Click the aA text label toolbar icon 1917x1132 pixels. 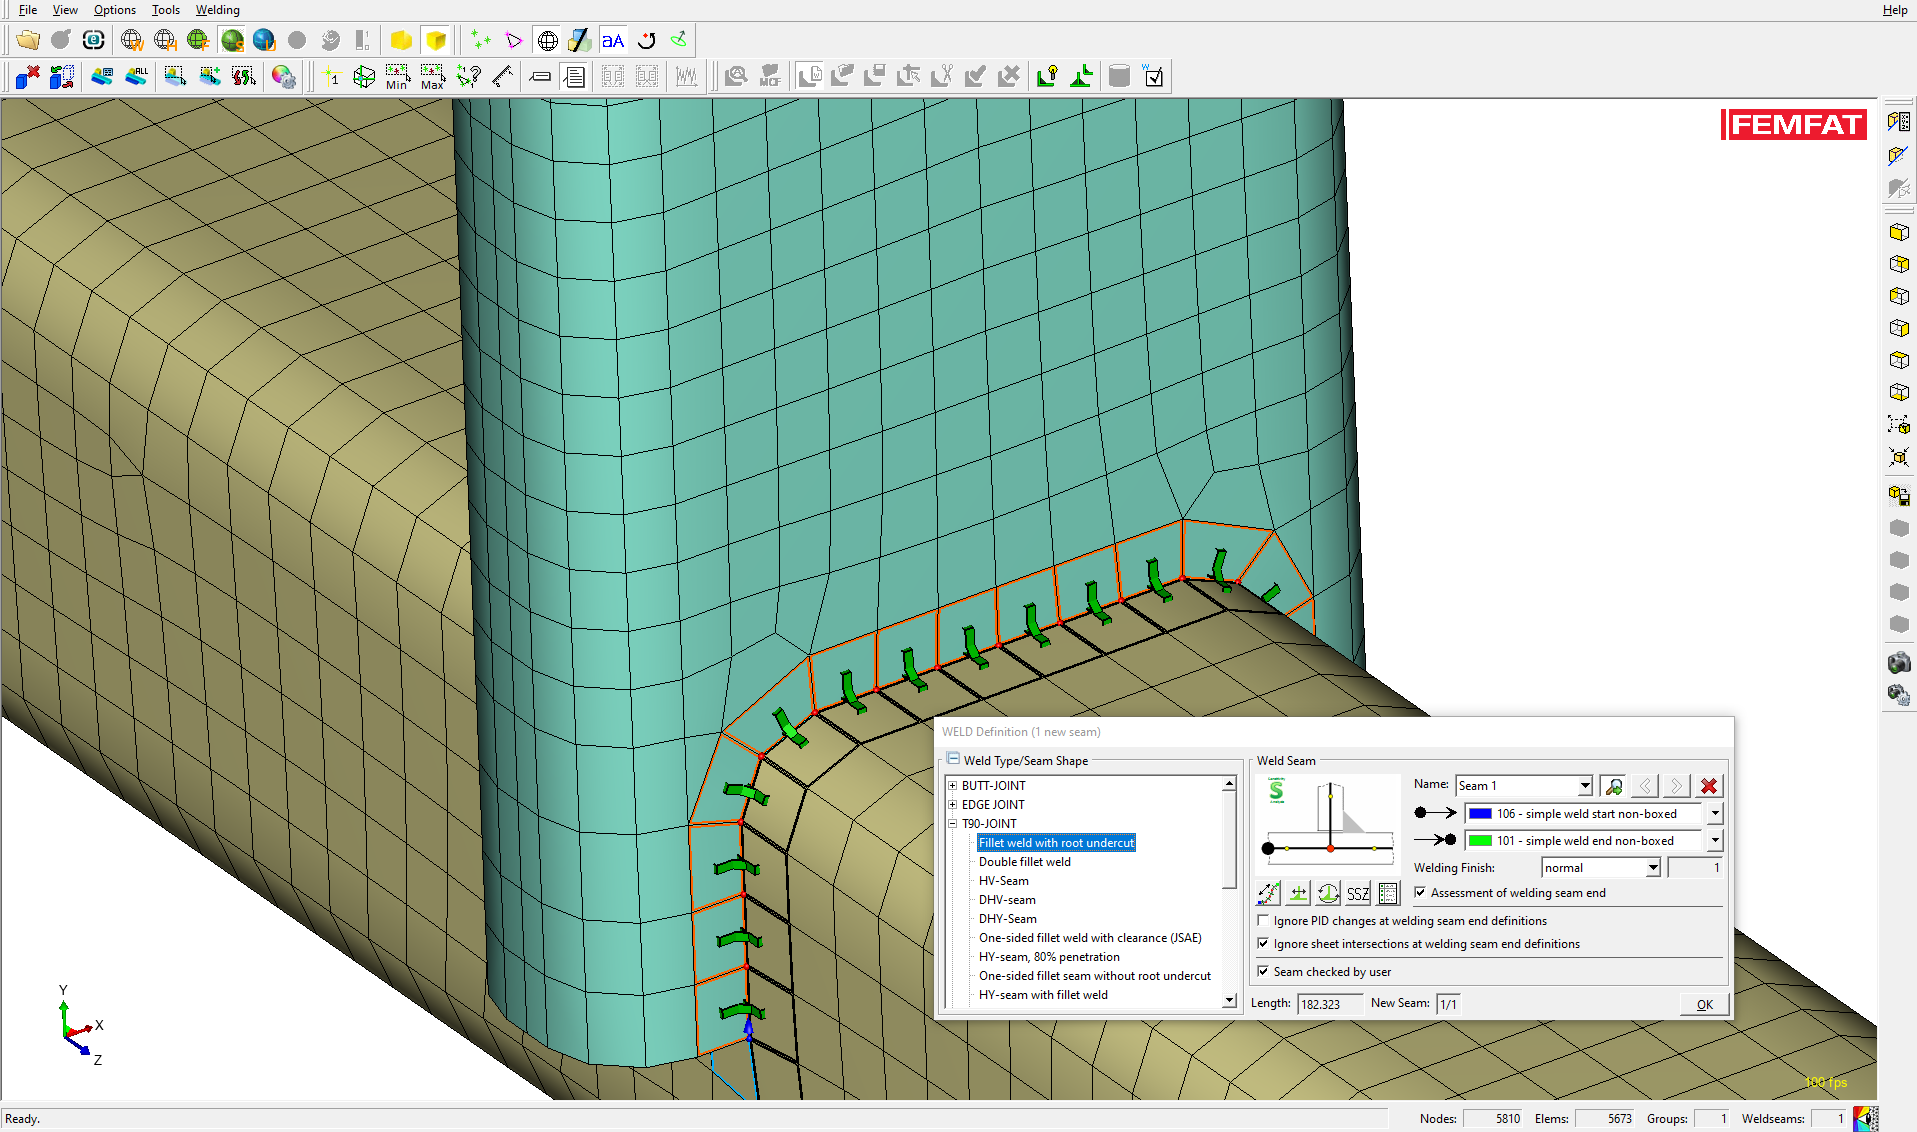pos(612,40)
